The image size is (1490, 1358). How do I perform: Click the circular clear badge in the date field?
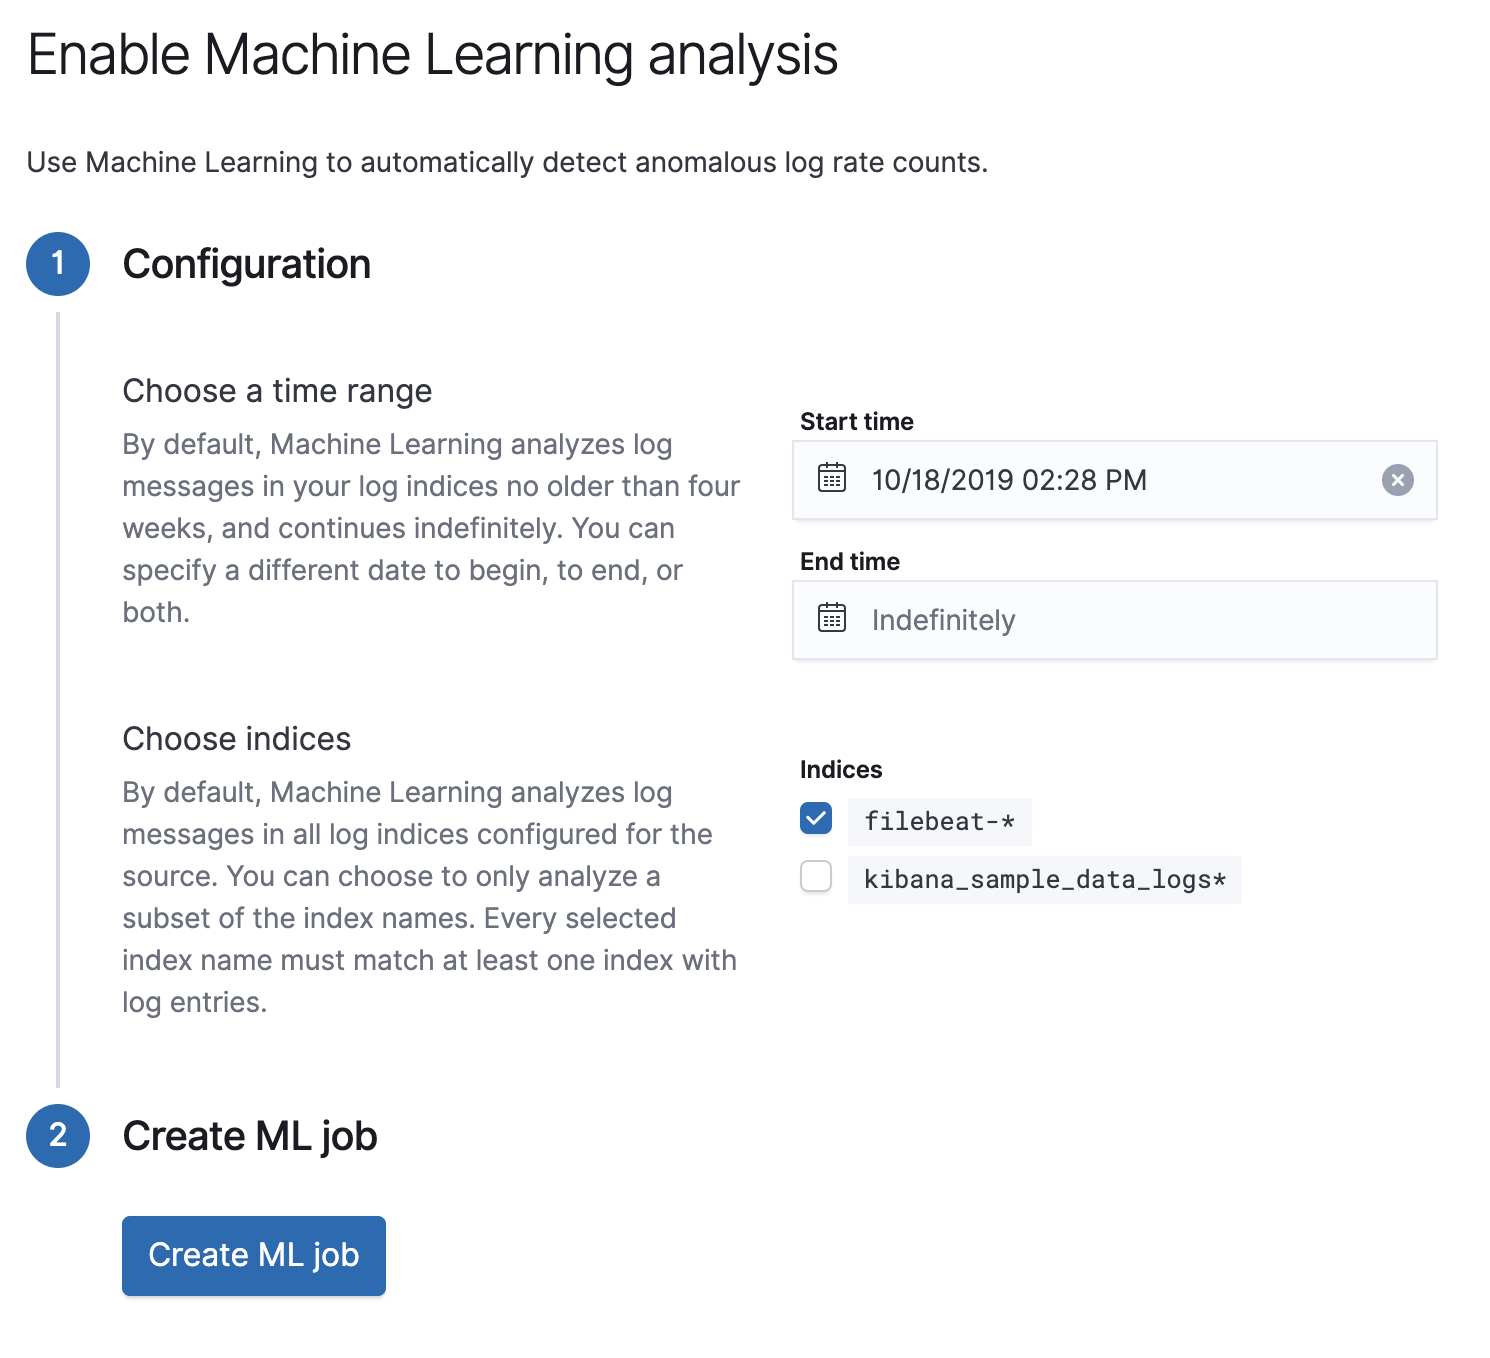(1397, 481)
